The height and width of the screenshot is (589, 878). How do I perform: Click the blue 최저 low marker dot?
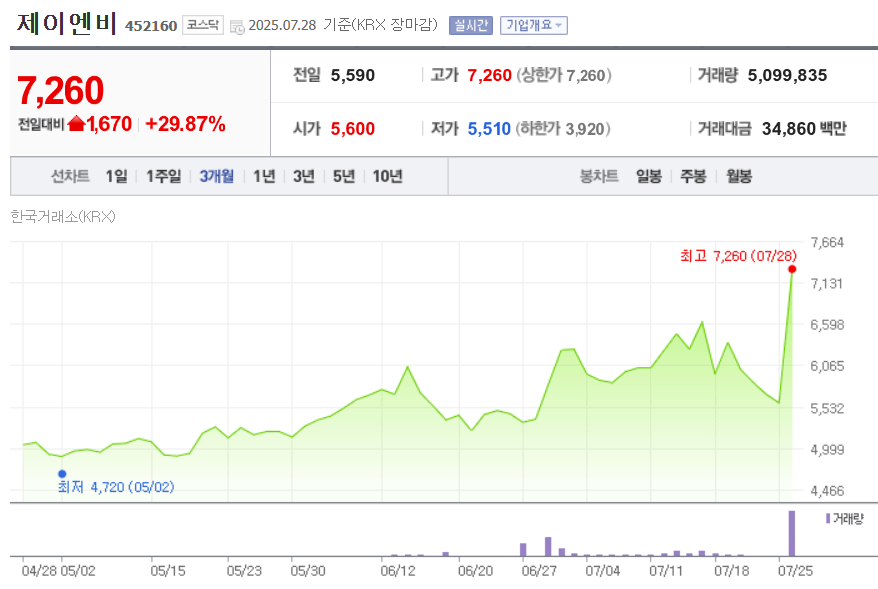click(62, 474)
